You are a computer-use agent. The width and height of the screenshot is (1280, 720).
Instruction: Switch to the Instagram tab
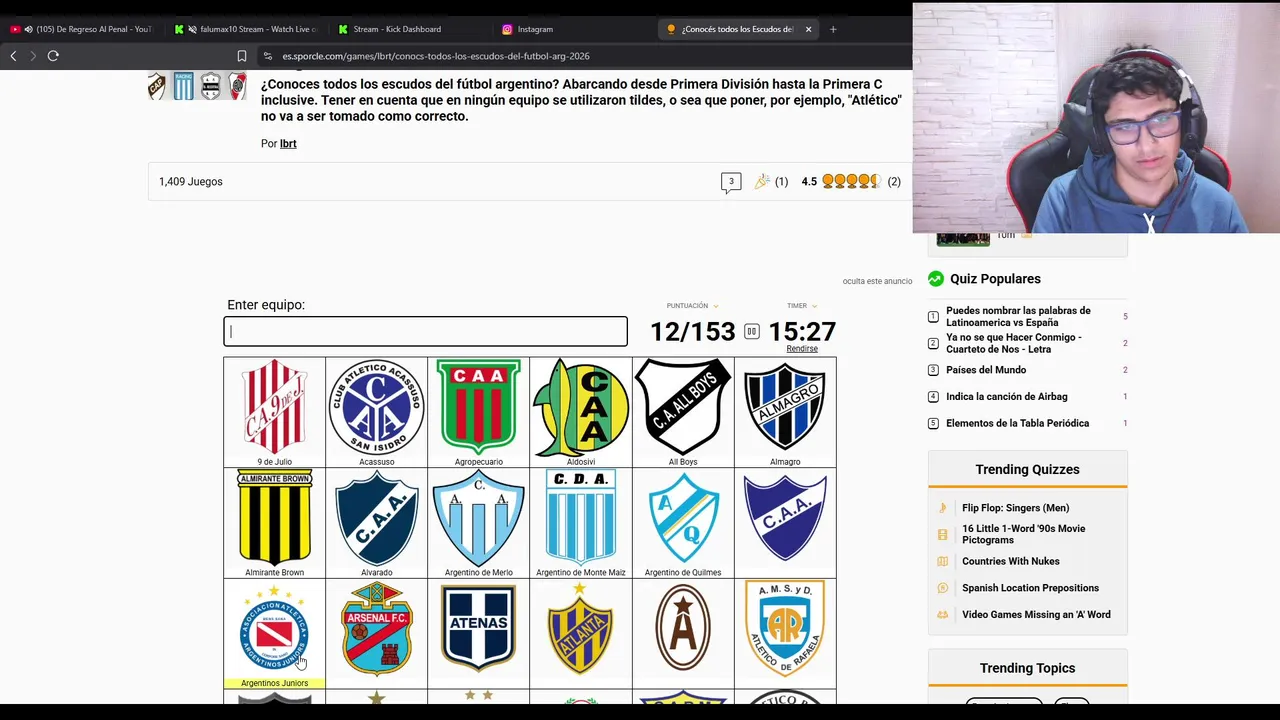pos(570,29)
